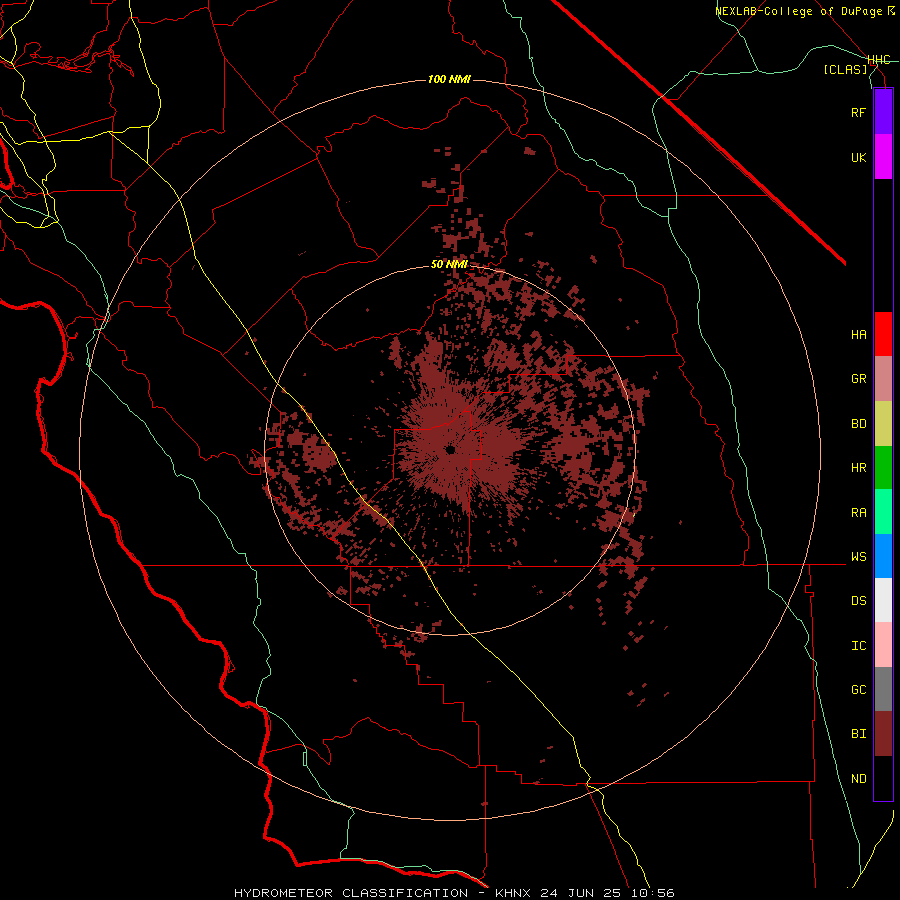
Task: Click the HHC product code label
Action: point(878,60)
